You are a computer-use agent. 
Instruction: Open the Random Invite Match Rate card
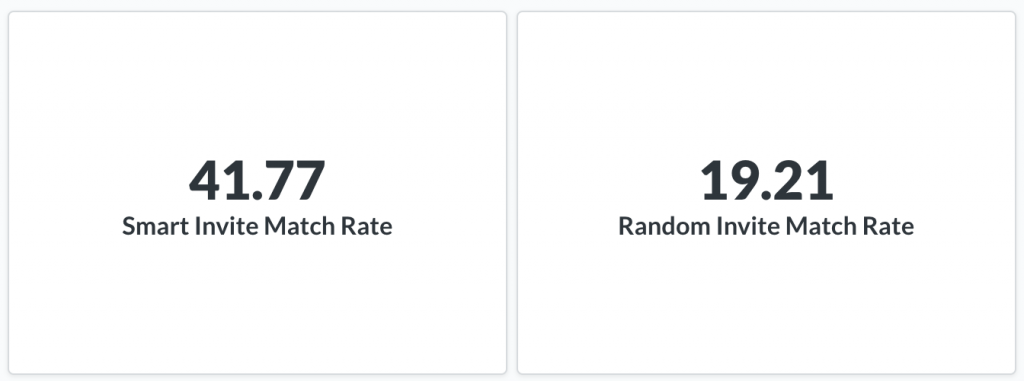click(767, 193)
